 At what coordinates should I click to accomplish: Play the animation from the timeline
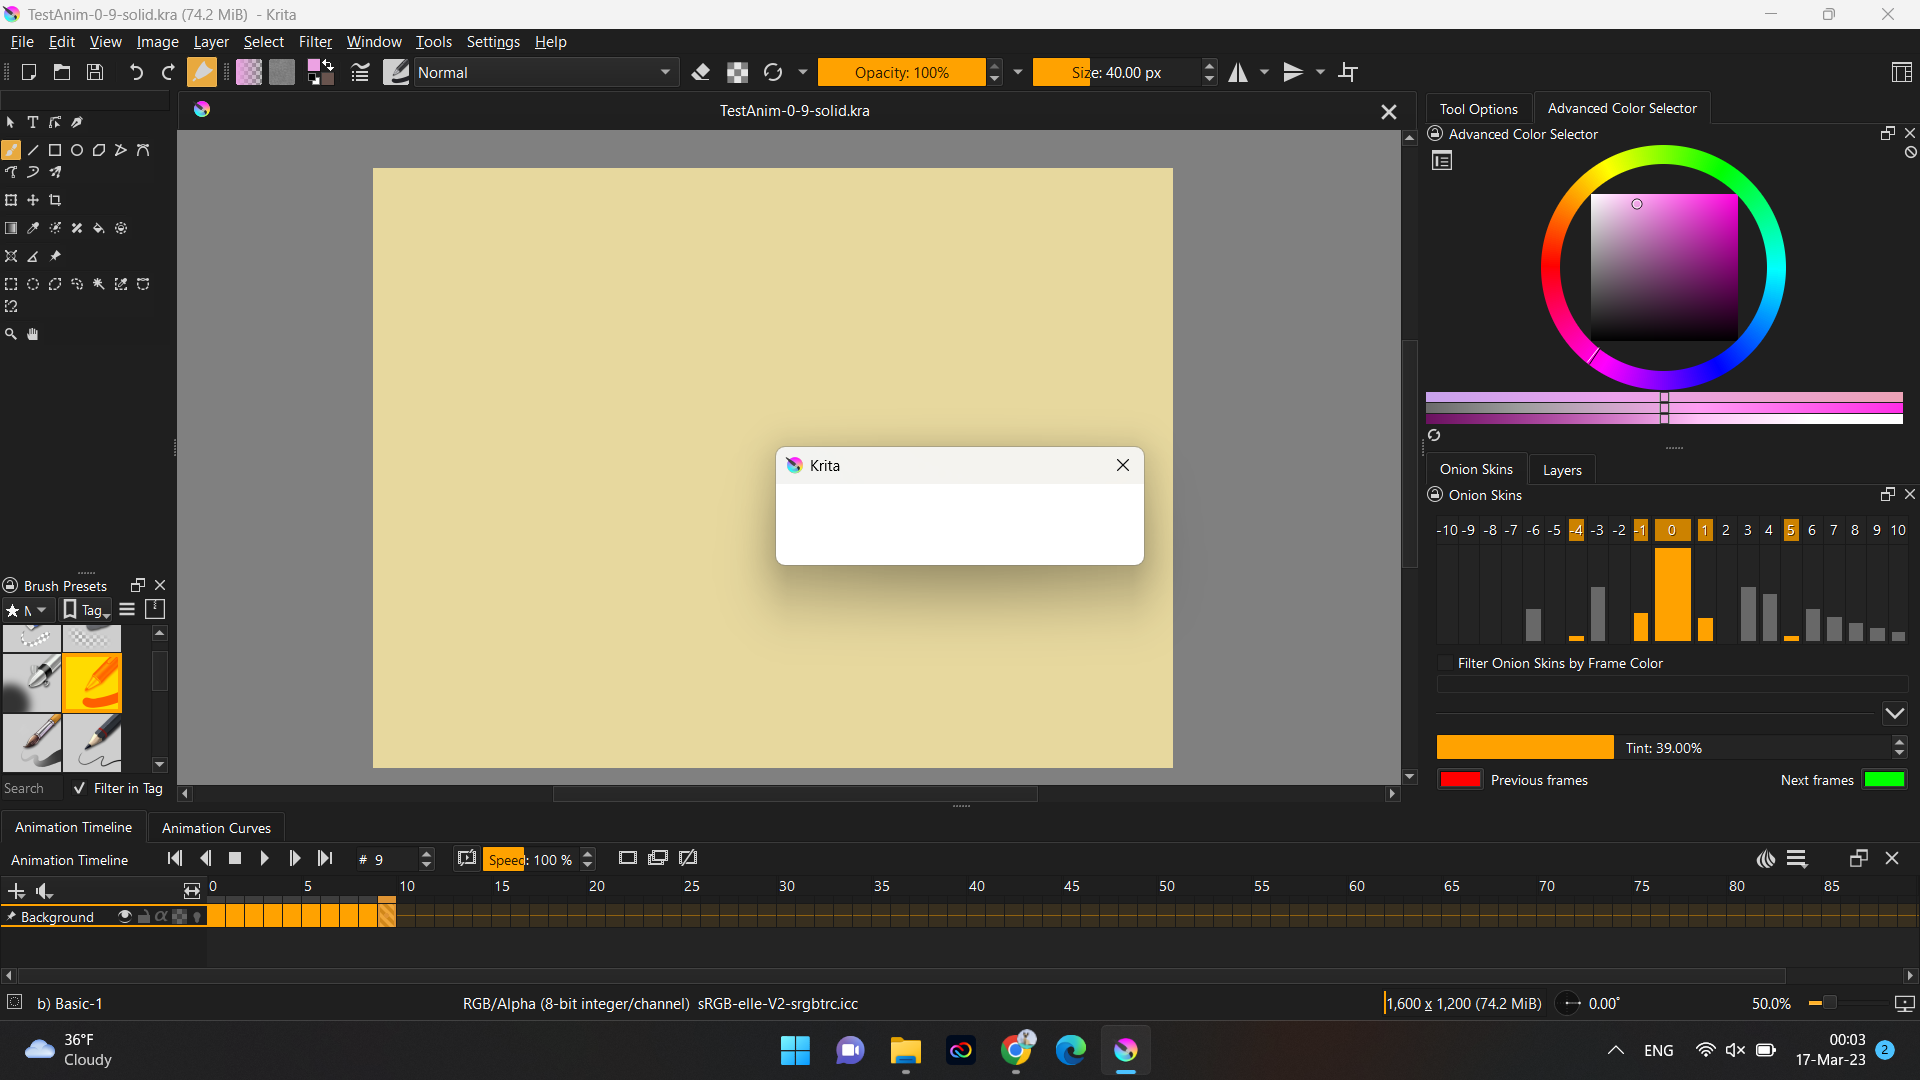(x=264, y=858)
